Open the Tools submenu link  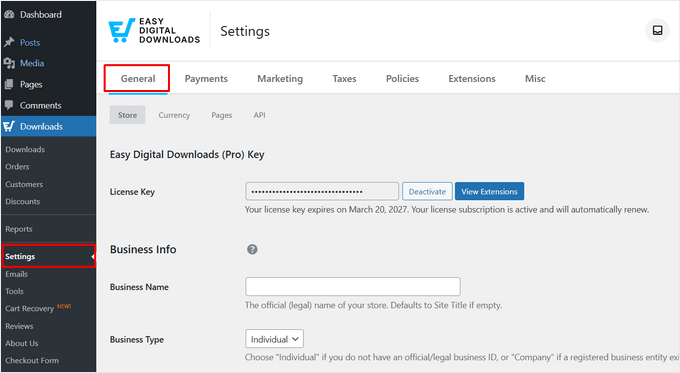tap(14, 291)
